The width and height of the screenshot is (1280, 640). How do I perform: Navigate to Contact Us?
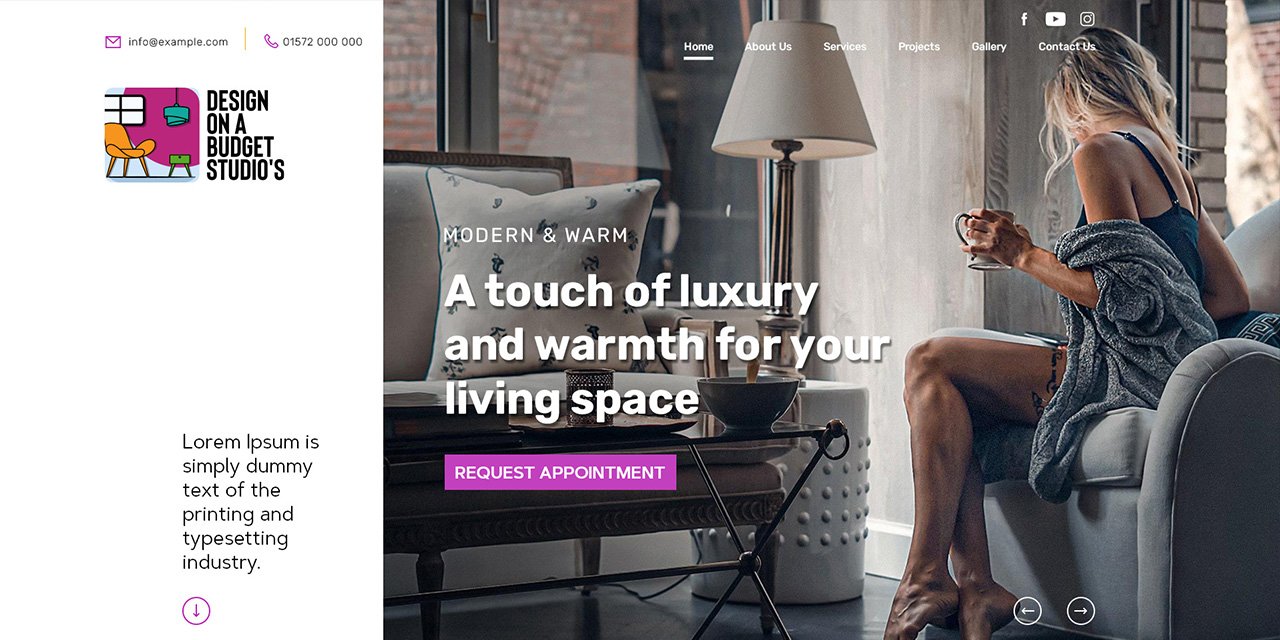tap(1067, 47)
